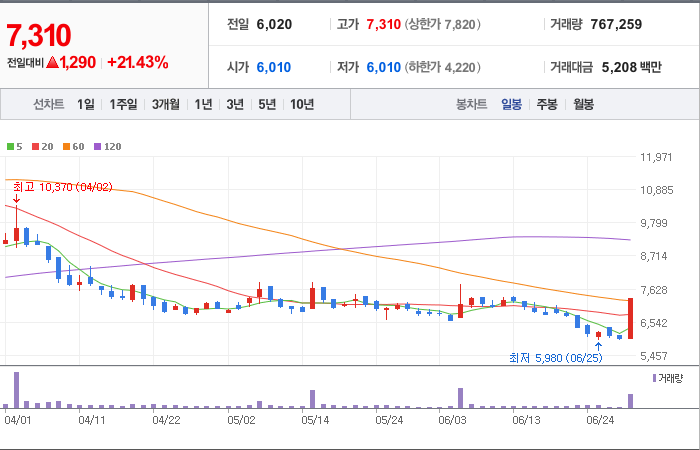
Task: Select the 일봉 daily candle chart
Action: click(511, 105)
